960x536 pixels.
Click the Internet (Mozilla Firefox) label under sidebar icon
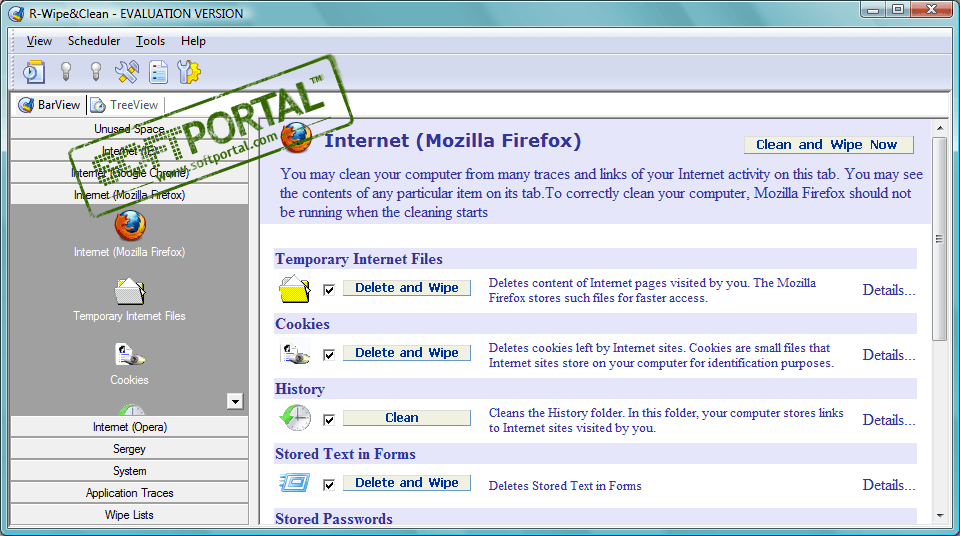coord(129,252)
